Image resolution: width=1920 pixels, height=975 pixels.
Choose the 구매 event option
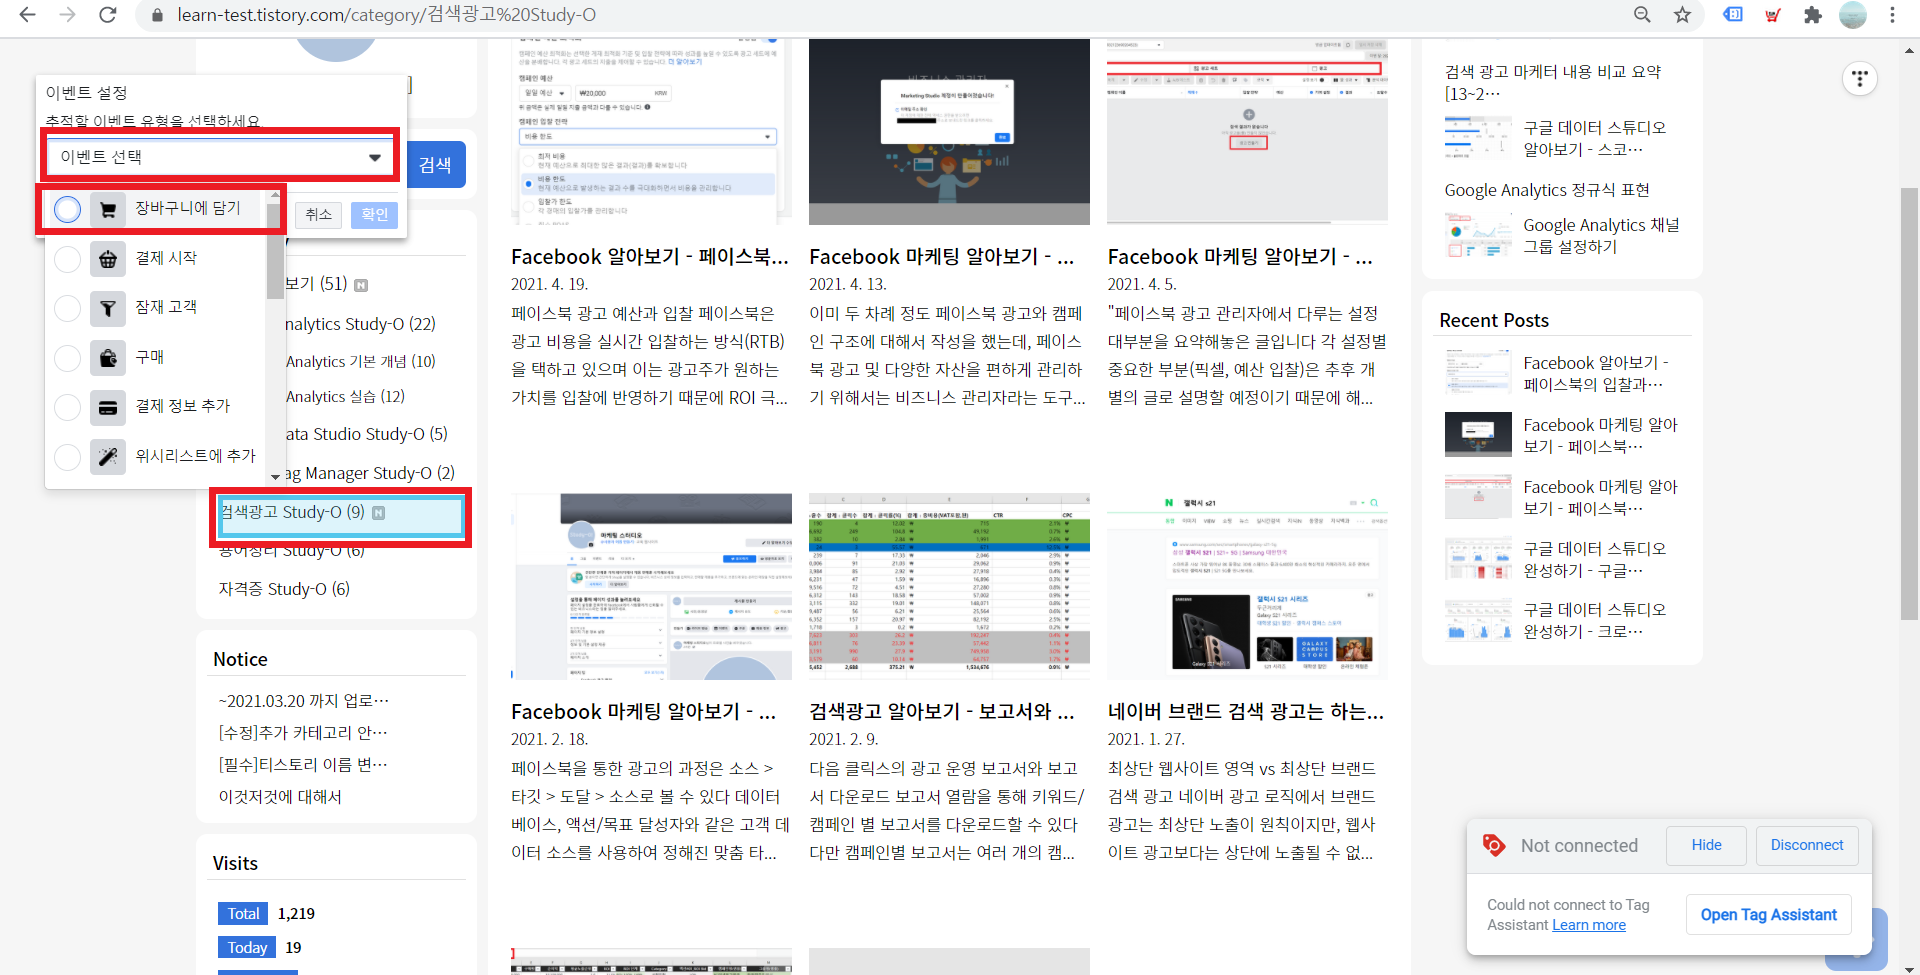tap(156, 358)
